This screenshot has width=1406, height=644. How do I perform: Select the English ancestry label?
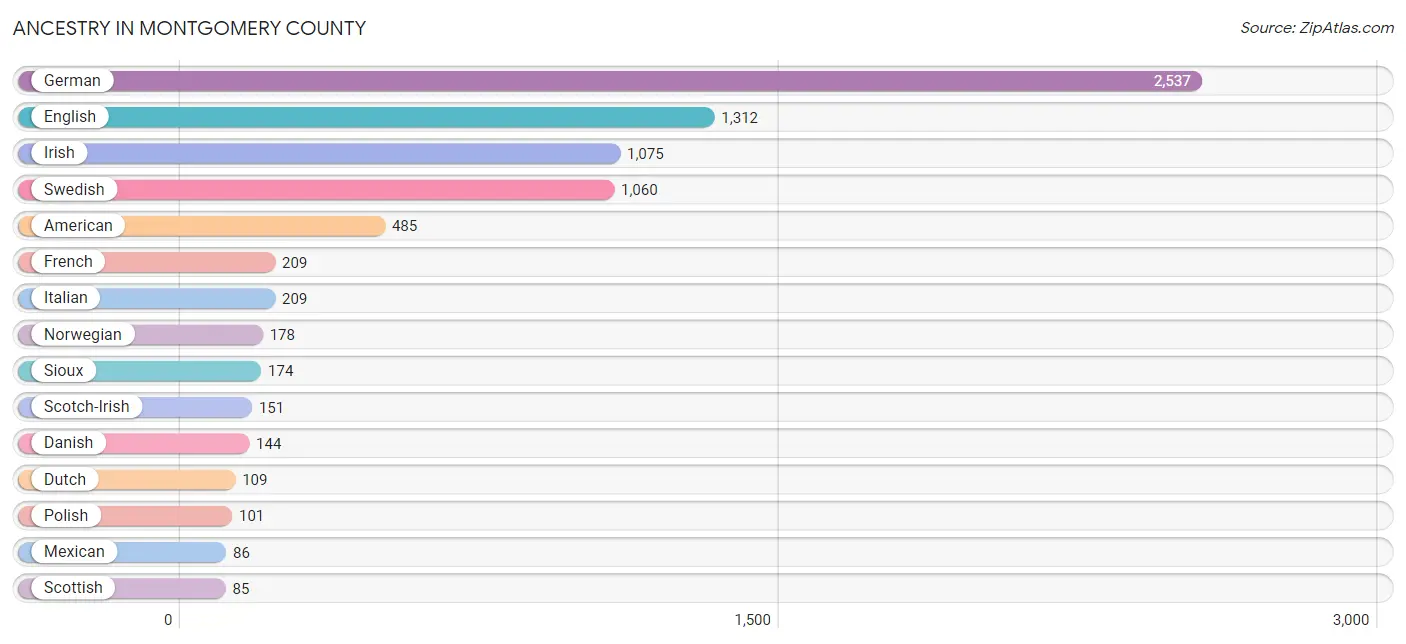(70, 117)
